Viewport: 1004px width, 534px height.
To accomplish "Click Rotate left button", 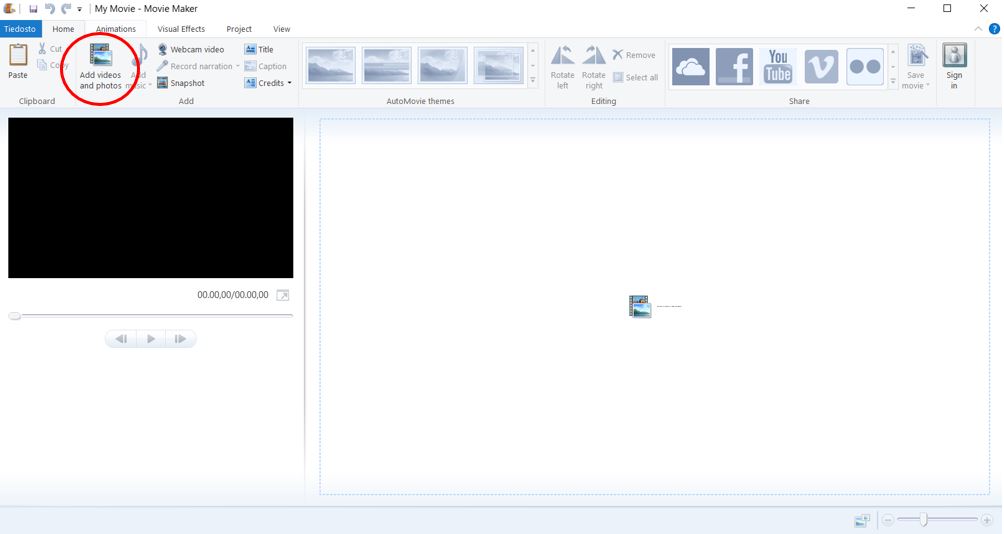I will pyautogui.click(x=563, y=66).
